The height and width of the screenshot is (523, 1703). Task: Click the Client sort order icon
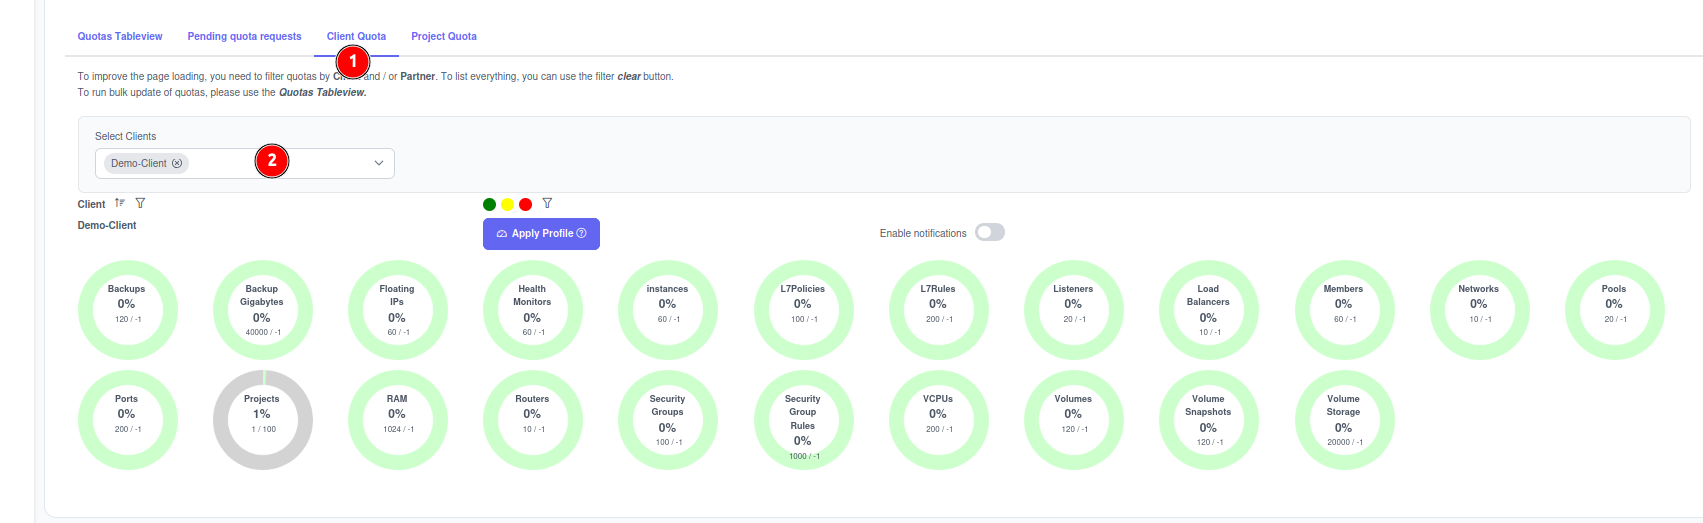120,203
